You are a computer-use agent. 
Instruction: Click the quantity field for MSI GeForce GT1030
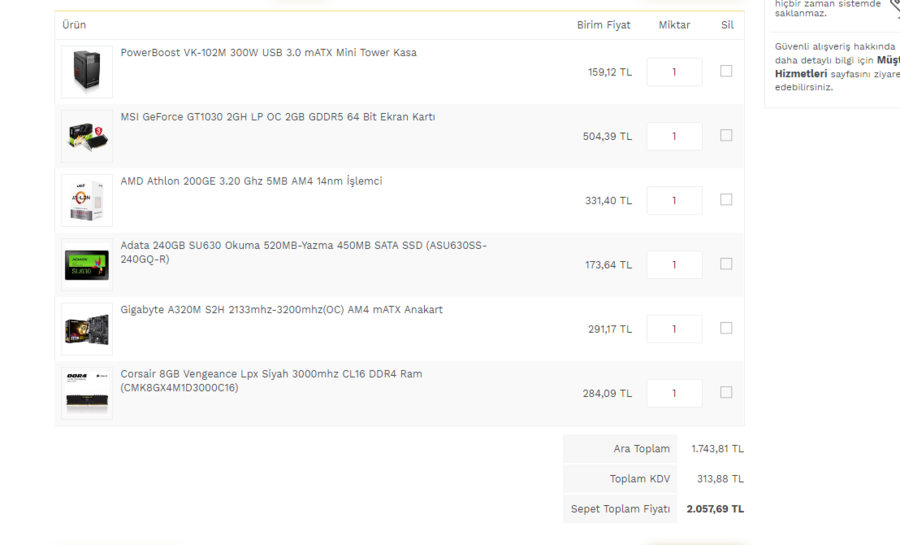(x=674, y=136)
